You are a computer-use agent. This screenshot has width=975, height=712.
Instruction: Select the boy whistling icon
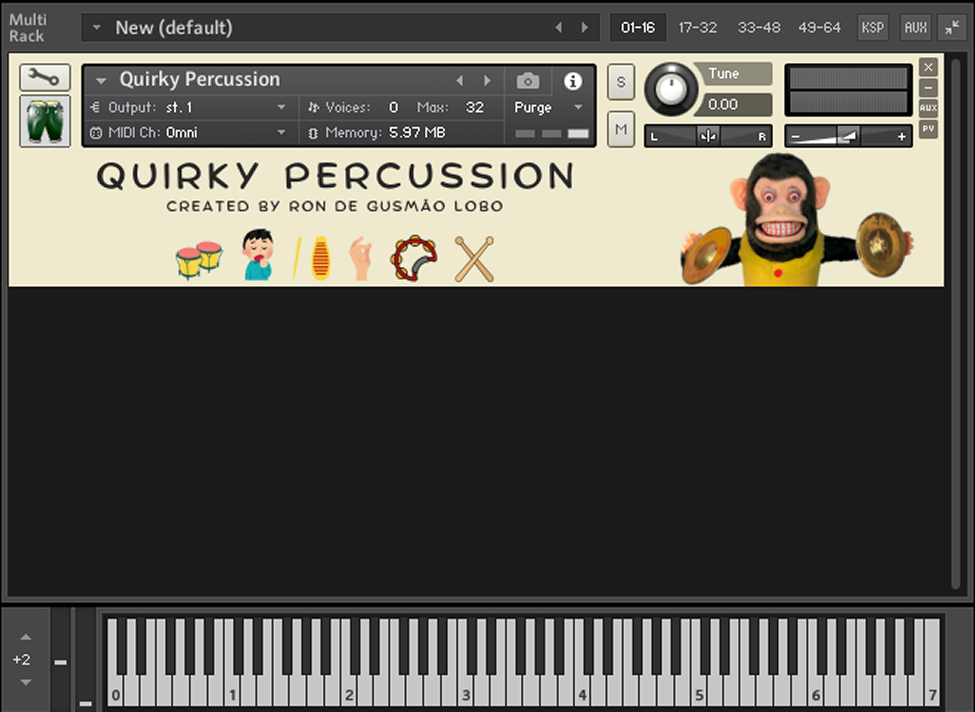(x=258, y=255)
